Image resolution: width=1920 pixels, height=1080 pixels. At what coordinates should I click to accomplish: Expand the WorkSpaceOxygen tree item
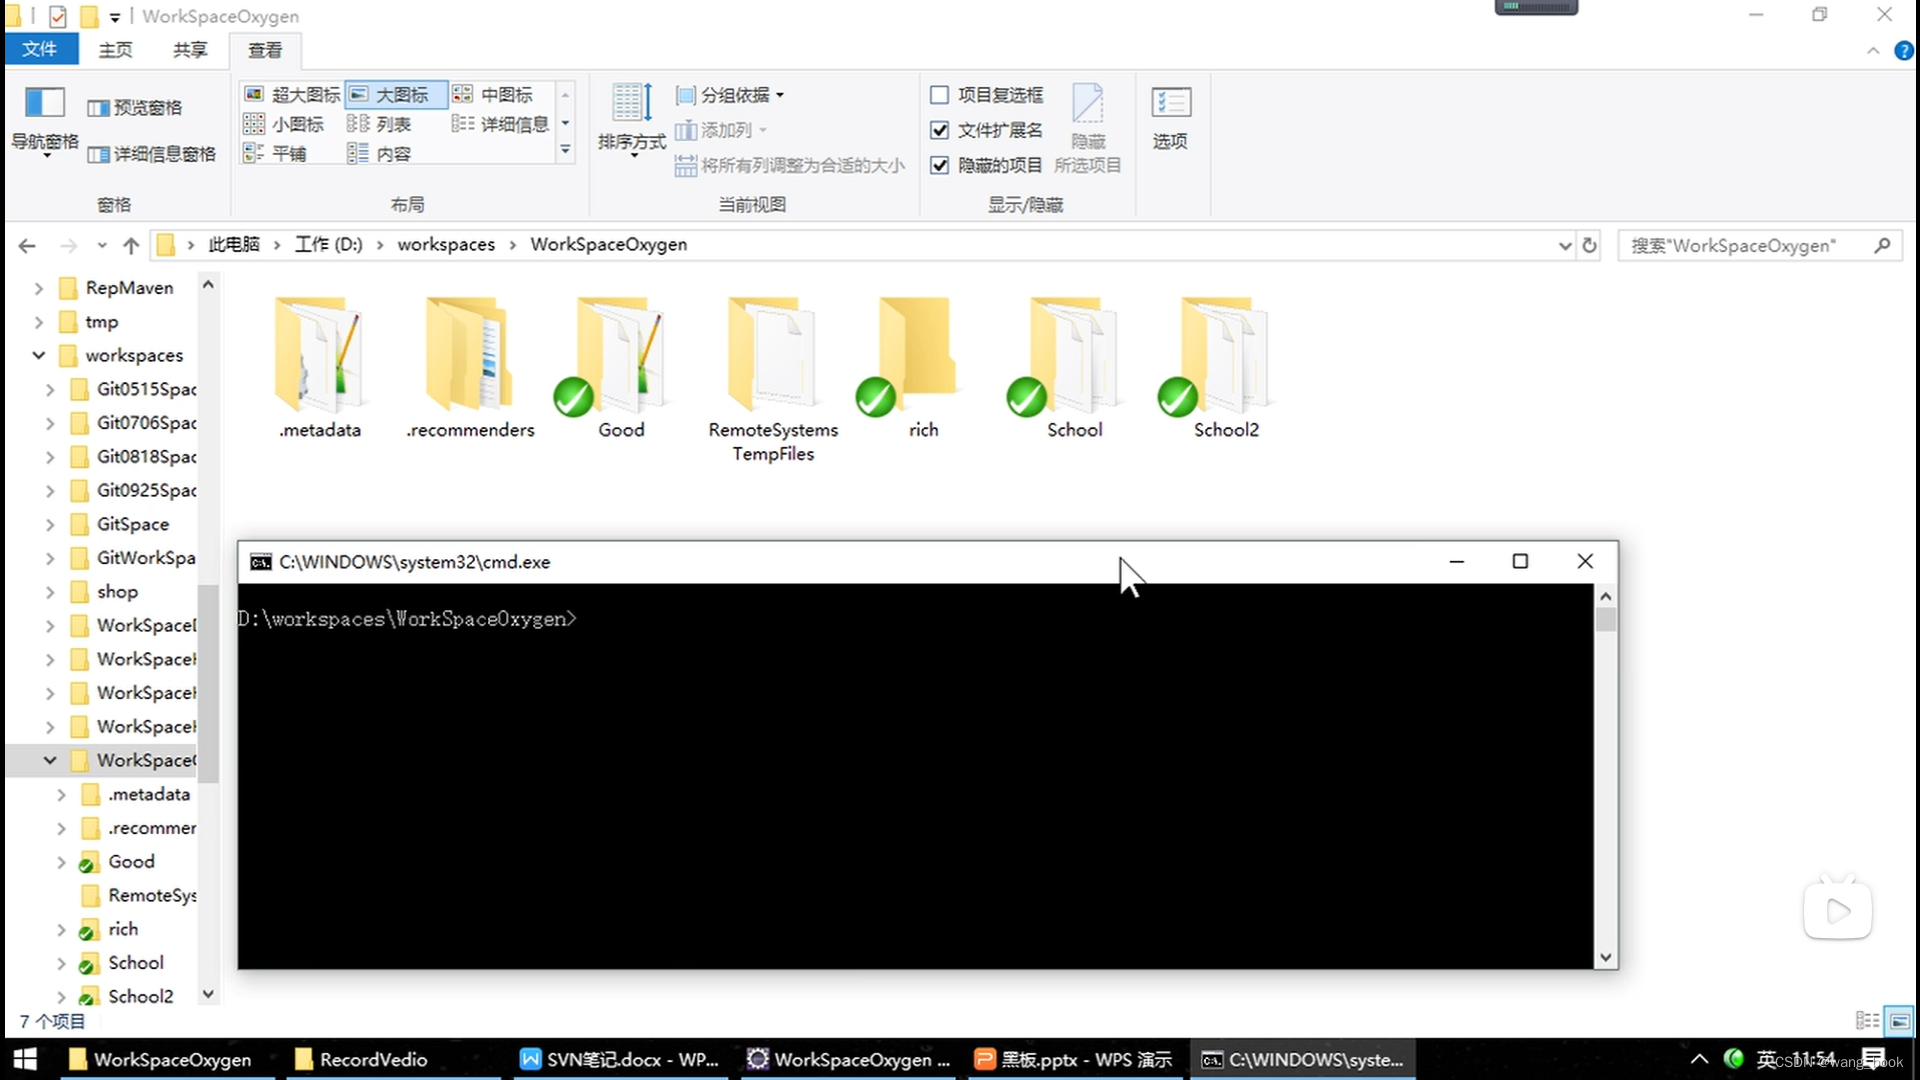point(49,760)
